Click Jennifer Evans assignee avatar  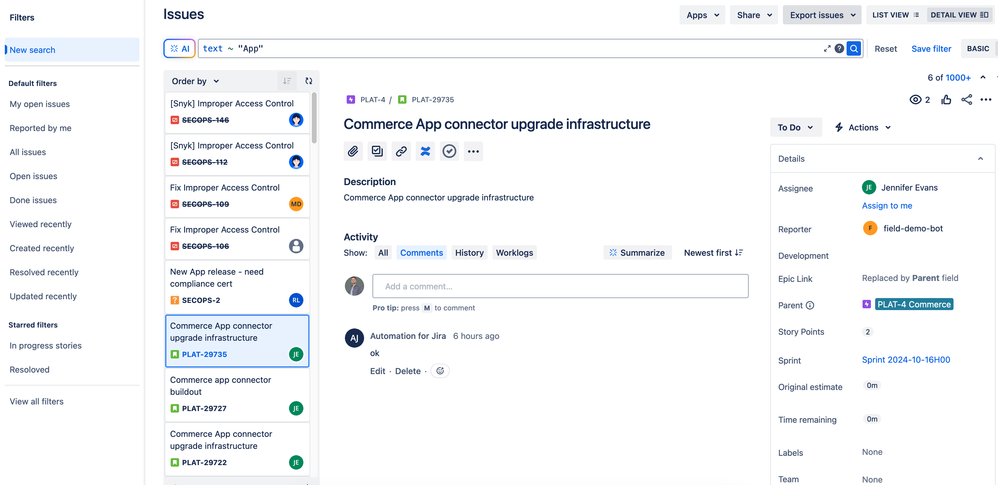pyautogui.click(x=869, y=187)
